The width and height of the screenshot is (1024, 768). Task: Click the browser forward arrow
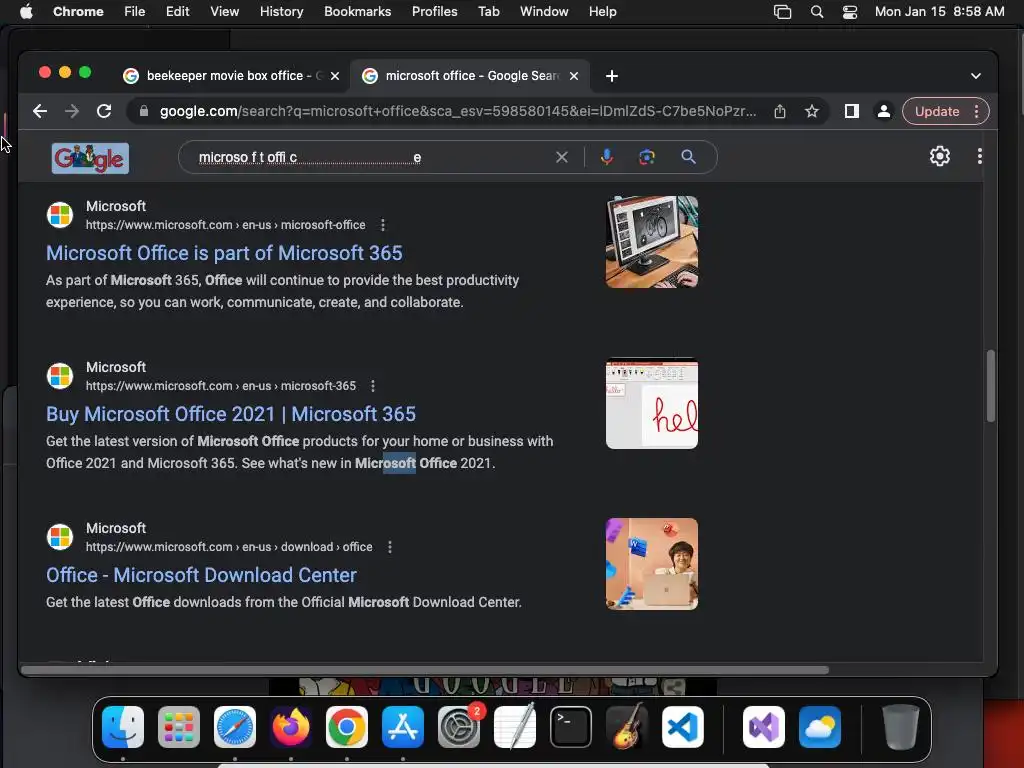pos(72,111)
